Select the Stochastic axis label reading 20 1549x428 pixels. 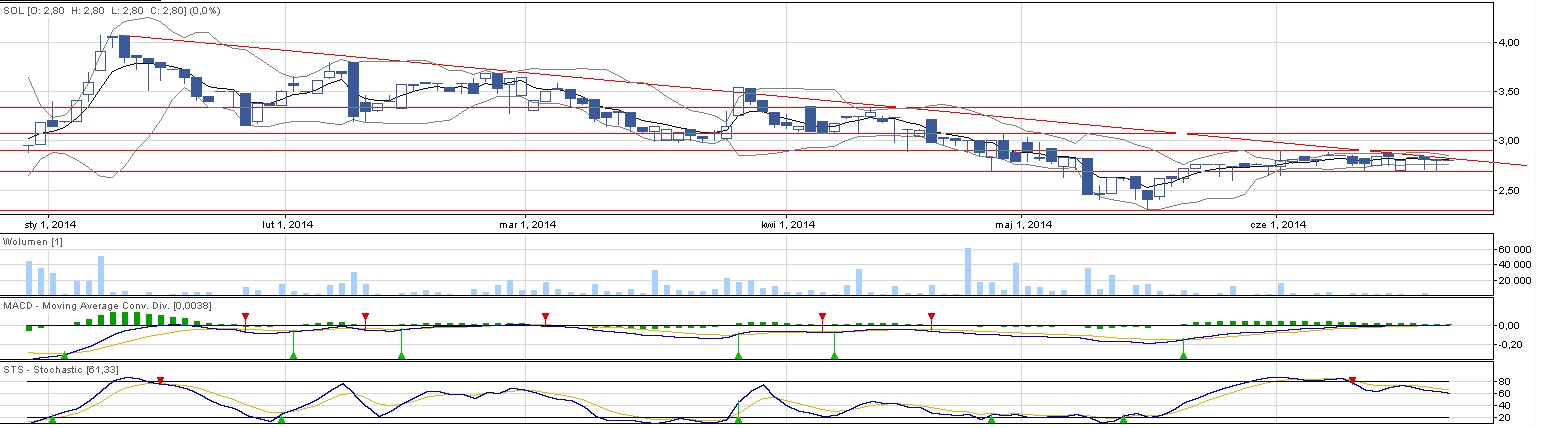coord(1502,418)
